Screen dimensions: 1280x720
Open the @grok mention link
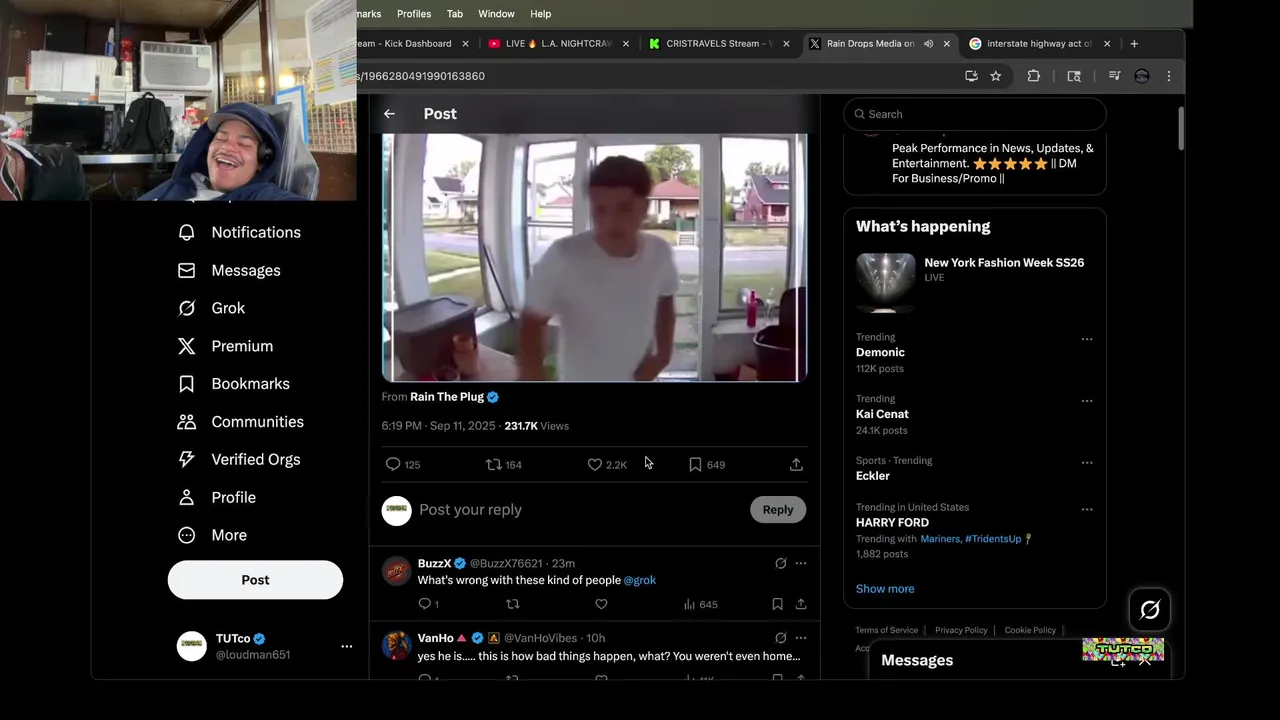click(x=640, y=580)
